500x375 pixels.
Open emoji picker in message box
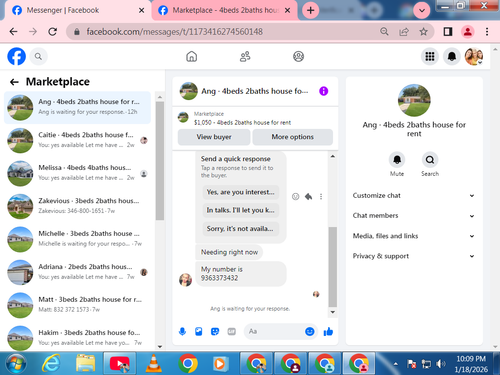pos(310,331)
